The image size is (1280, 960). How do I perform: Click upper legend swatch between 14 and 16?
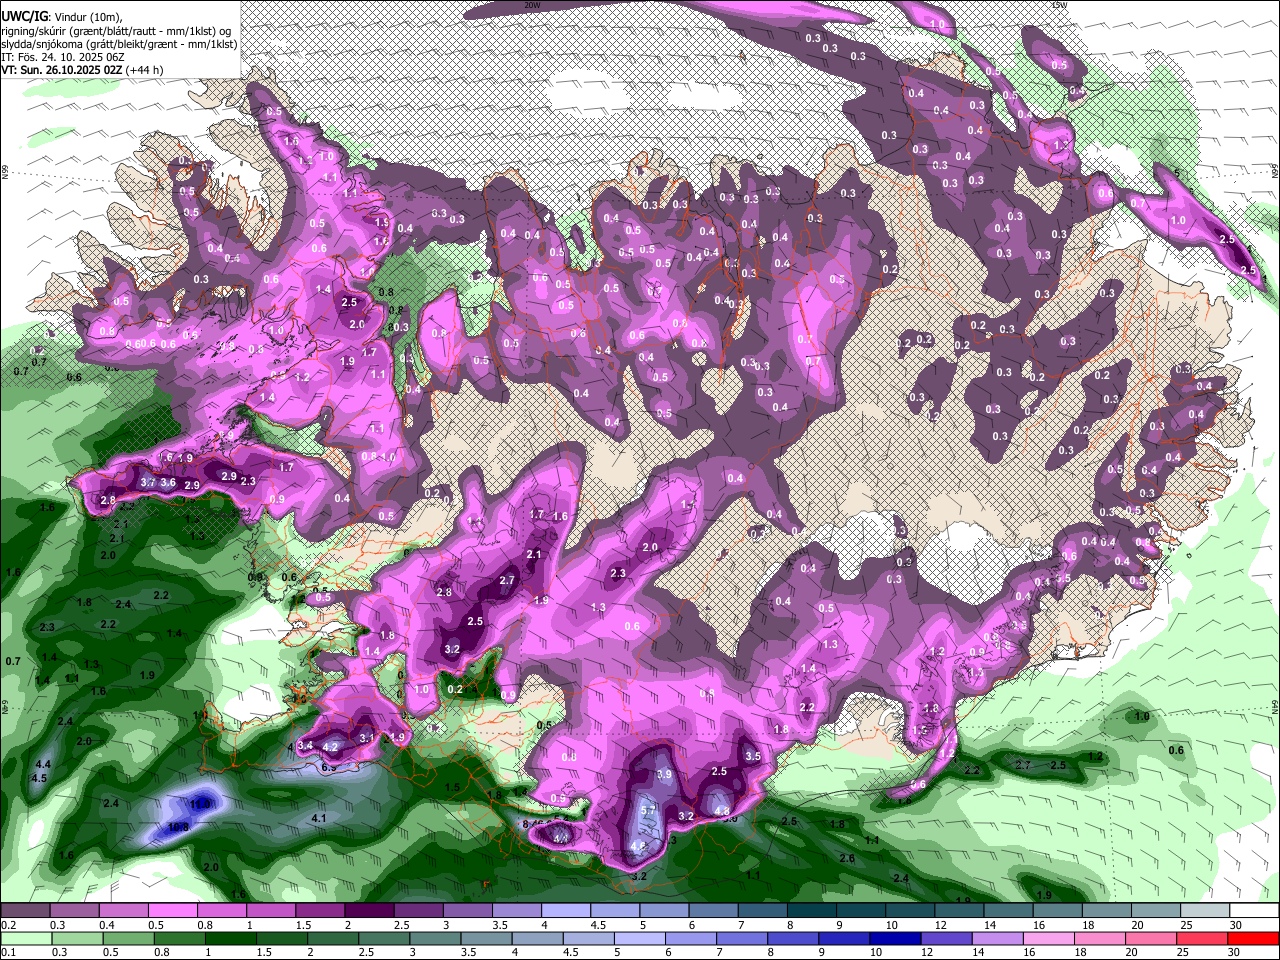pyautogui.click(x=1009, y=911)
